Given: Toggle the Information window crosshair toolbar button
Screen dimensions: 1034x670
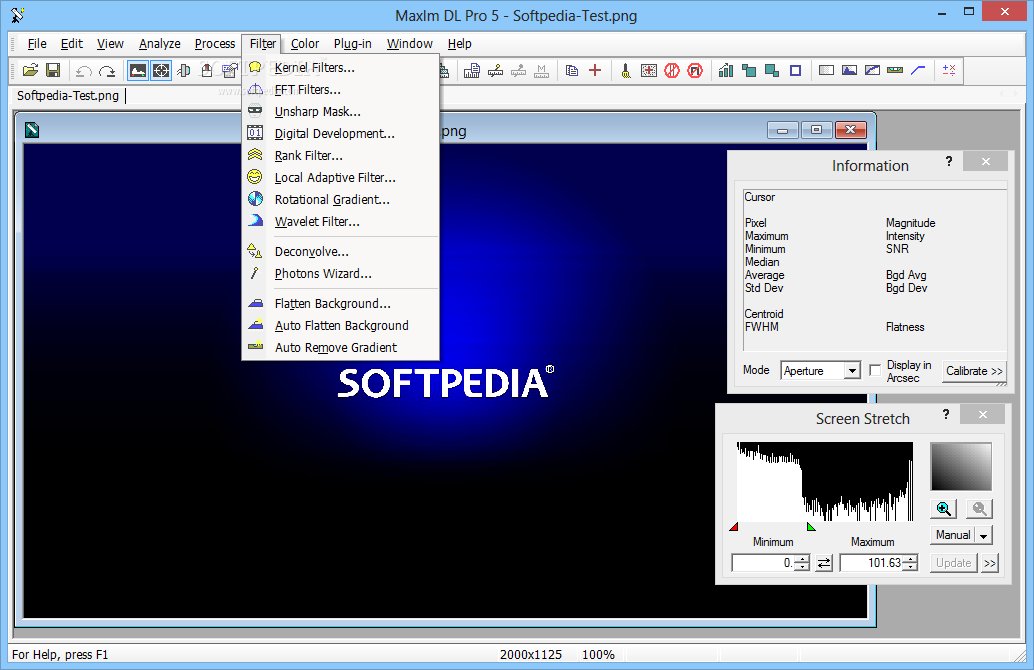Looking at the screenshot, I should [x=161, y=71].
